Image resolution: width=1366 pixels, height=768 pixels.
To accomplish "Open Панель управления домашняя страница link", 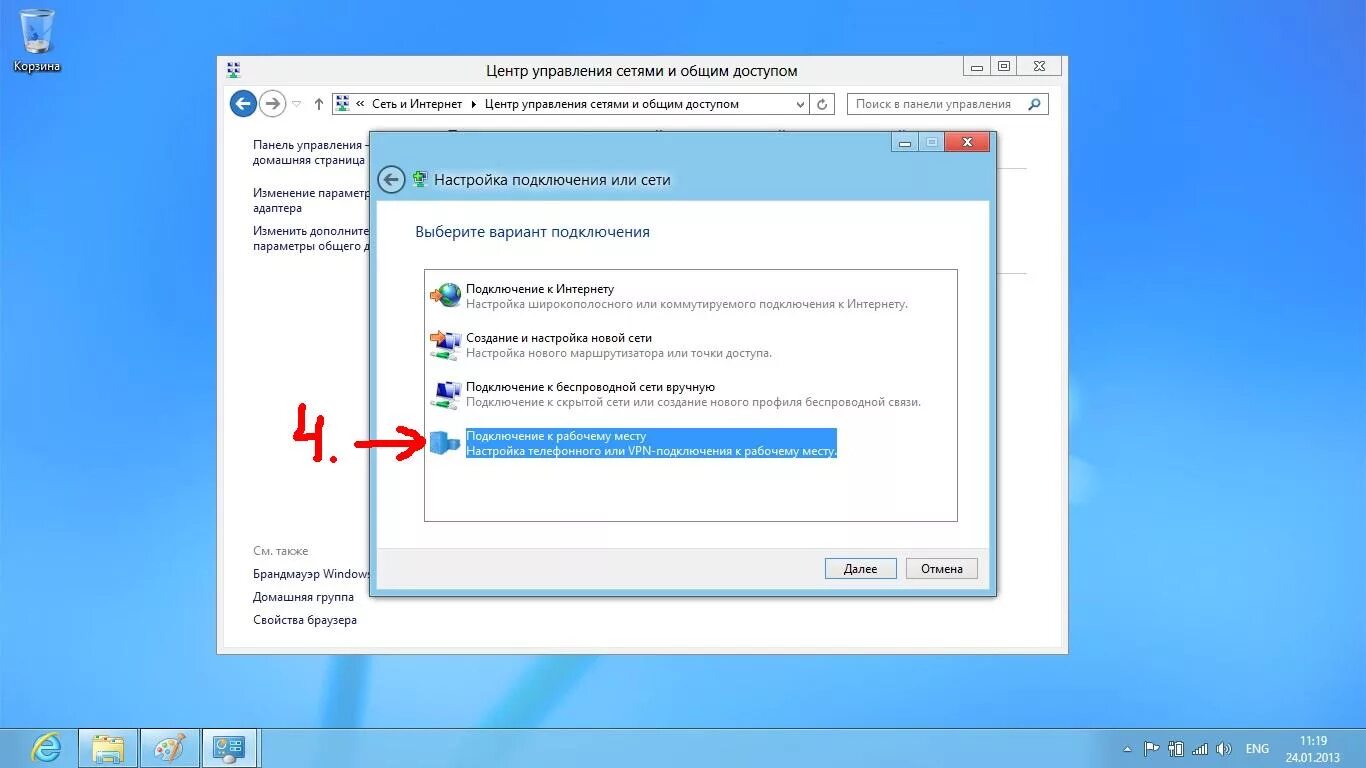I will pyautogui.click(x=310, y=152).
